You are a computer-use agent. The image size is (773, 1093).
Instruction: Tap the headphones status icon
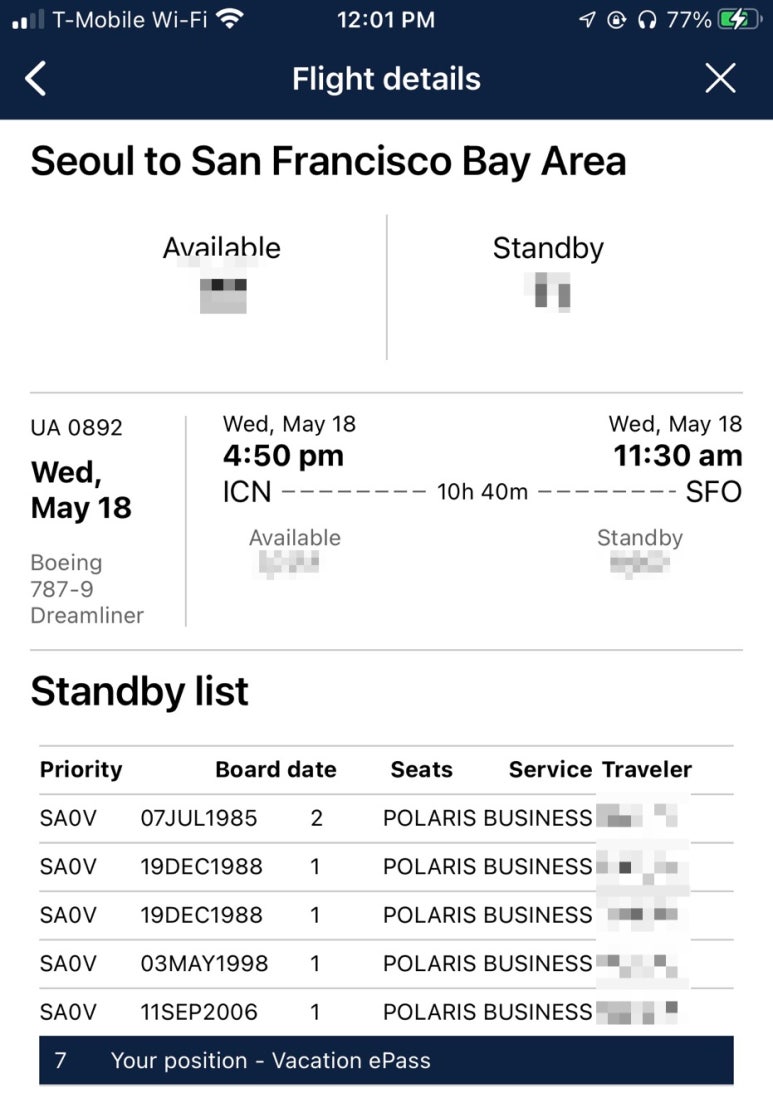(647, 20)
